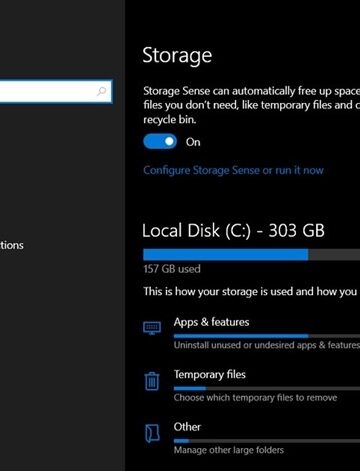Click the 157 GB used label
The height and width of the screenshot is (471, 360).
click(172, 269)
